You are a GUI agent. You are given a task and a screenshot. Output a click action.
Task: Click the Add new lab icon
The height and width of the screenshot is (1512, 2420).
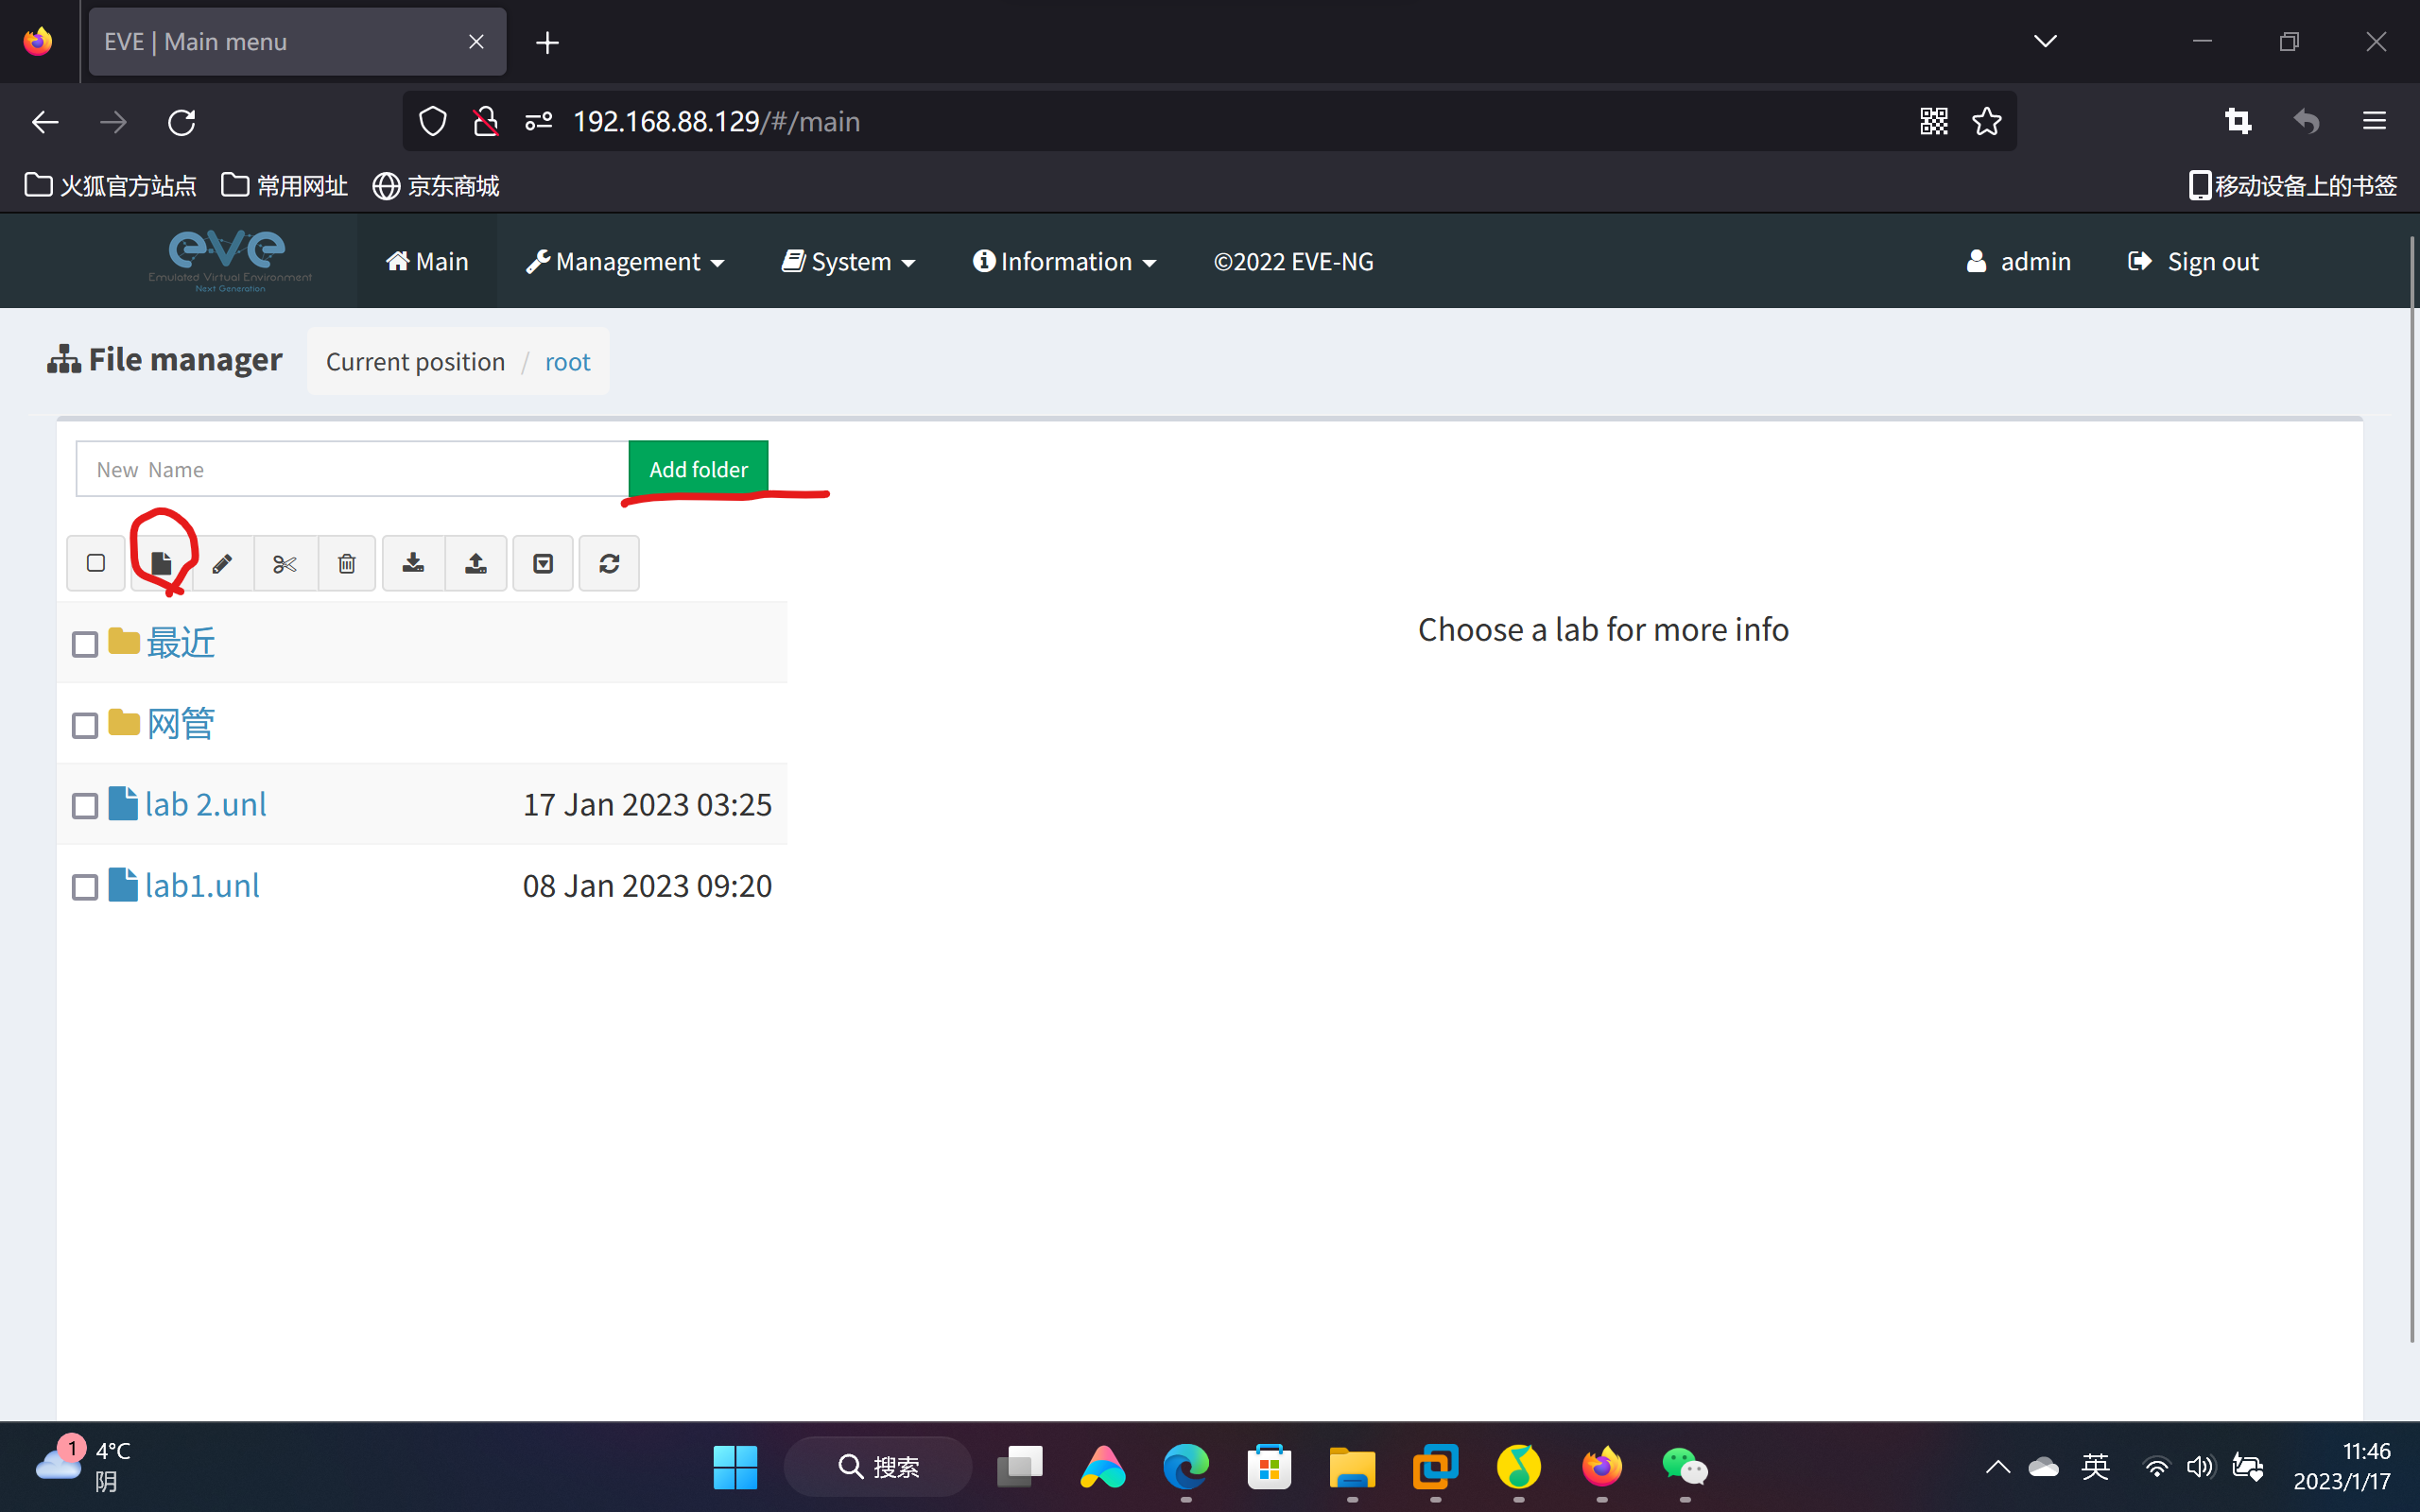click(x=161, y=563)
